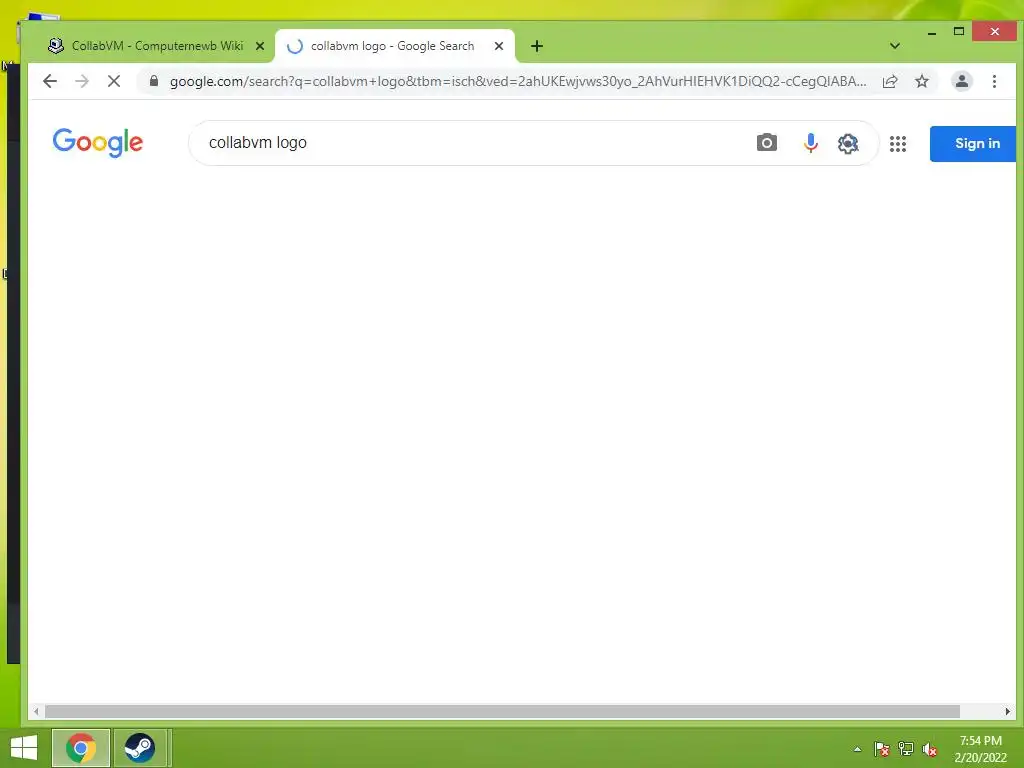
Task: Share this page icon in address bar
Action: (889, 81)
